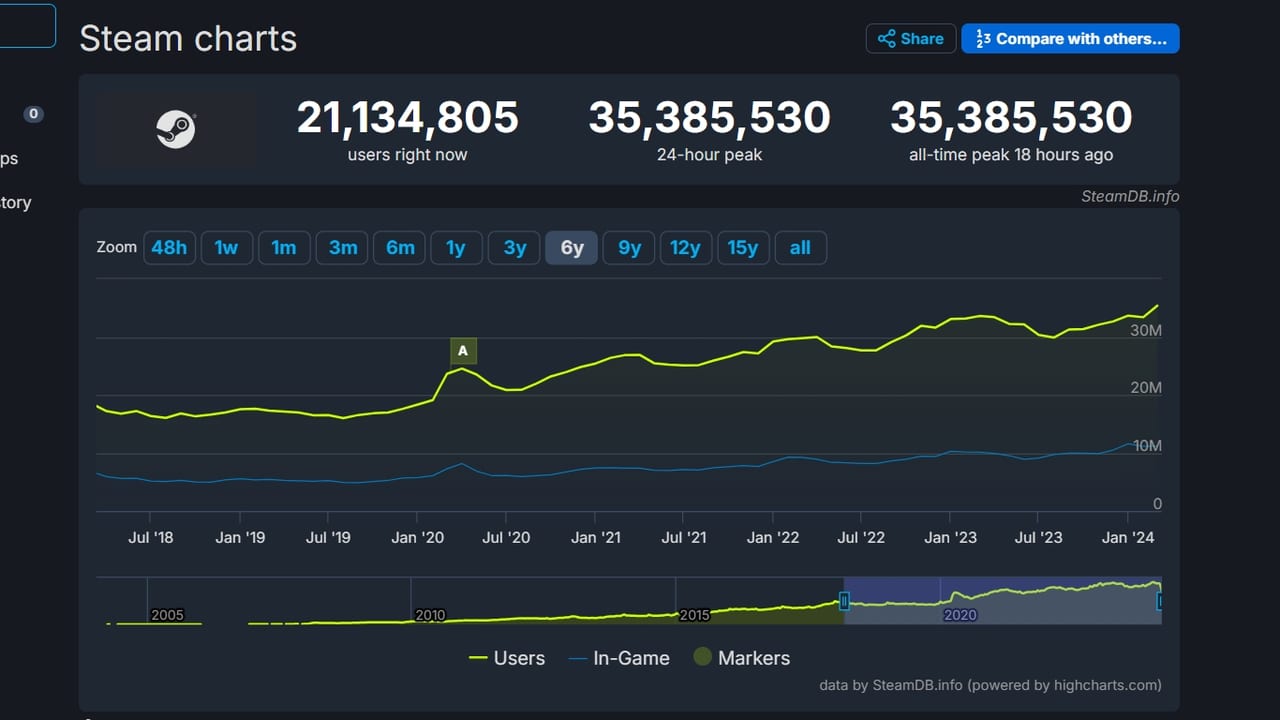
Task: Click the SteamDB.info watermark text
Action: (x=1130, y=196)
